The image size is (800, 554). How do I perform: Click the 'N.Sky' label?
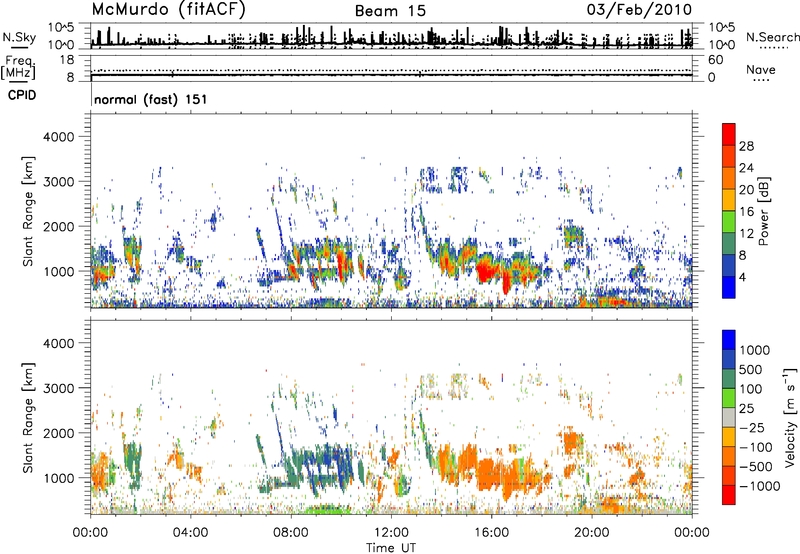tap(19, 37)
